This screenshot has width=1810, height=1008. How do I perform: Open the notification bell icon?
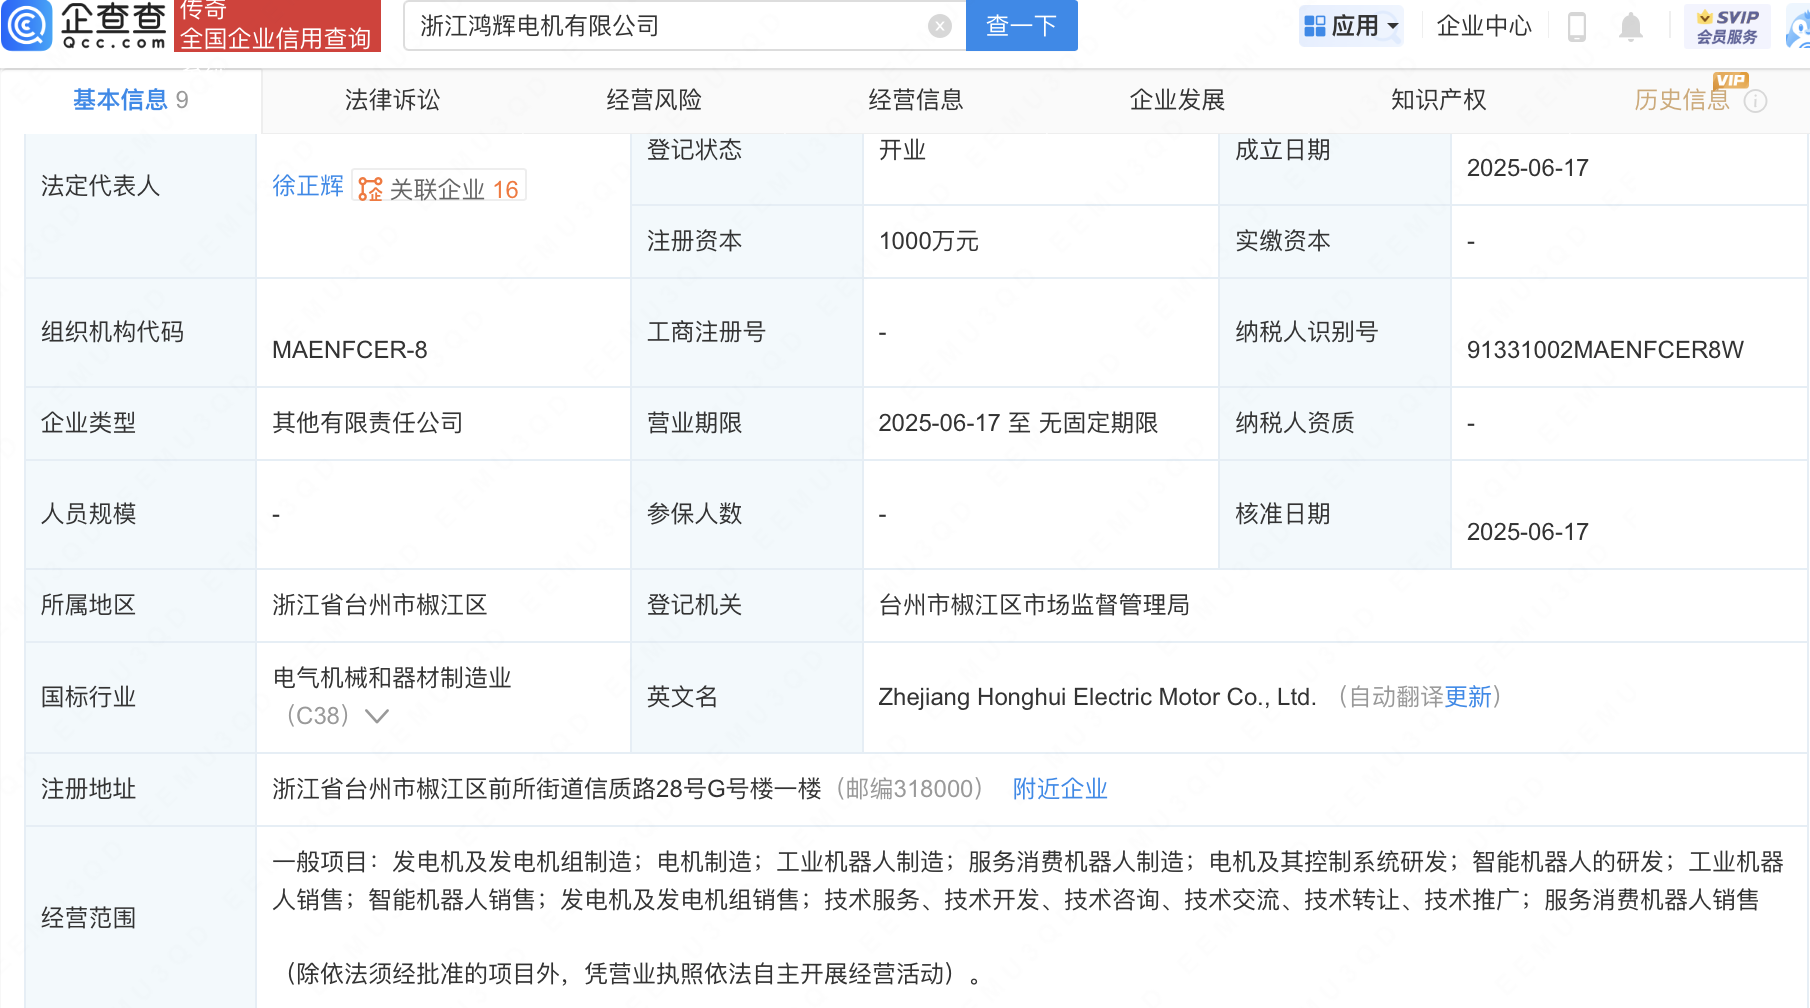point(1631,27)
